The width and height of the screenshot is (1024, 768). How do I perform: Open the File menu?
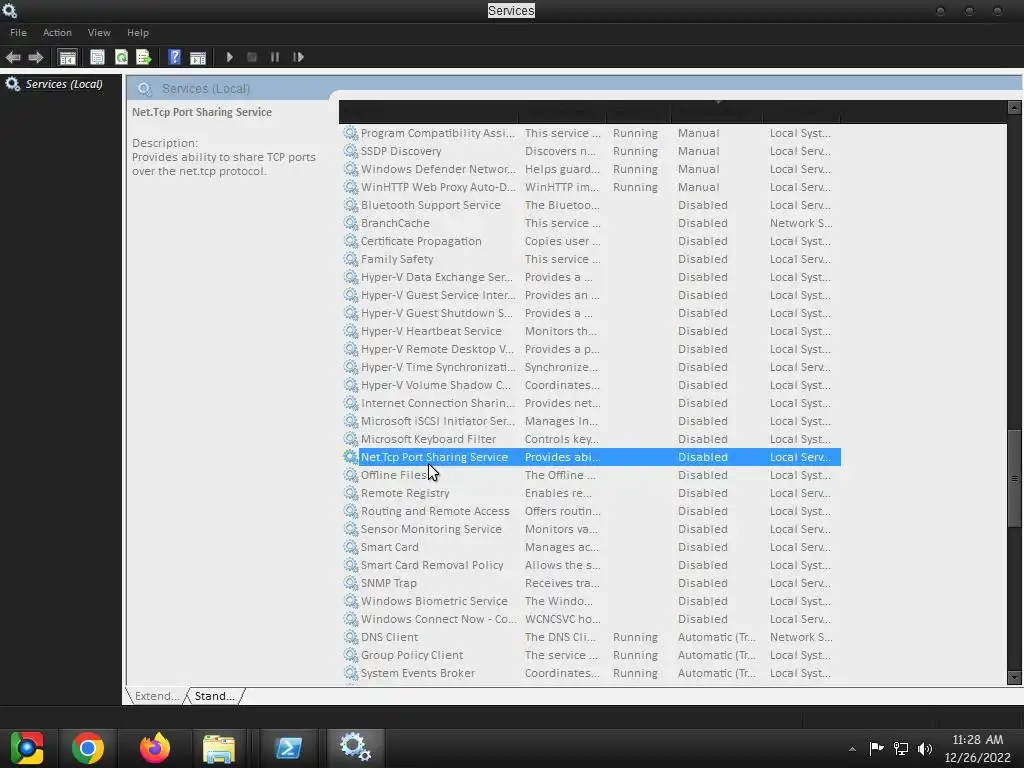(18, 33)
